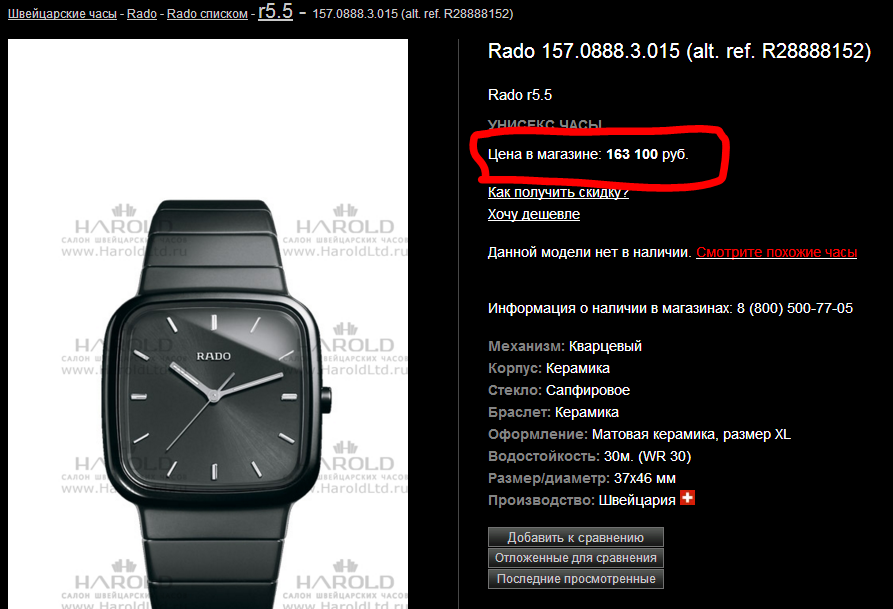Go to the Rado brand breadcrumb link
This screenshot has width=893, height=609.
click(142, 14)
